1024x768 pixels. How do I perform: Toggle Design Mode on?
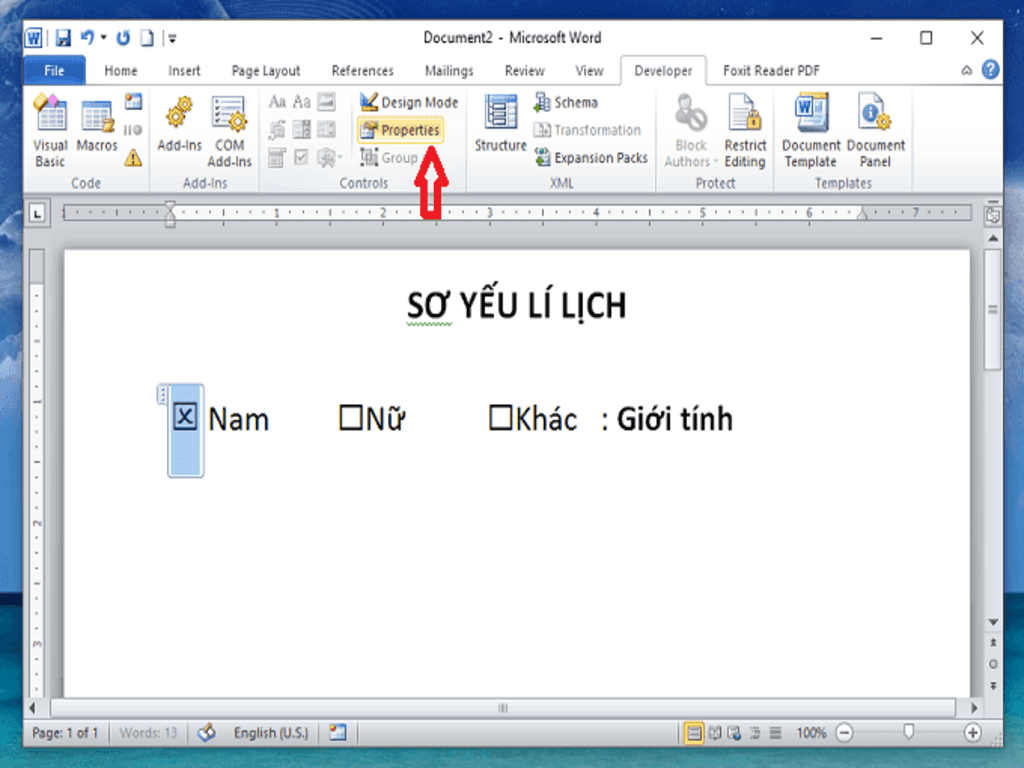[x=410, y=101]
